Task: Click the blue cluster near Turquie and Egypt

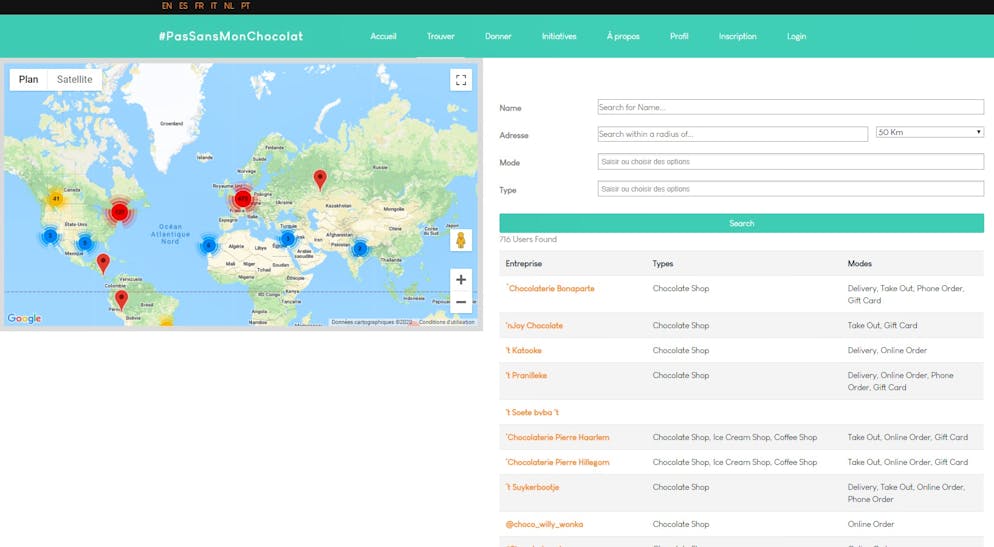Action: pos(288,239)
